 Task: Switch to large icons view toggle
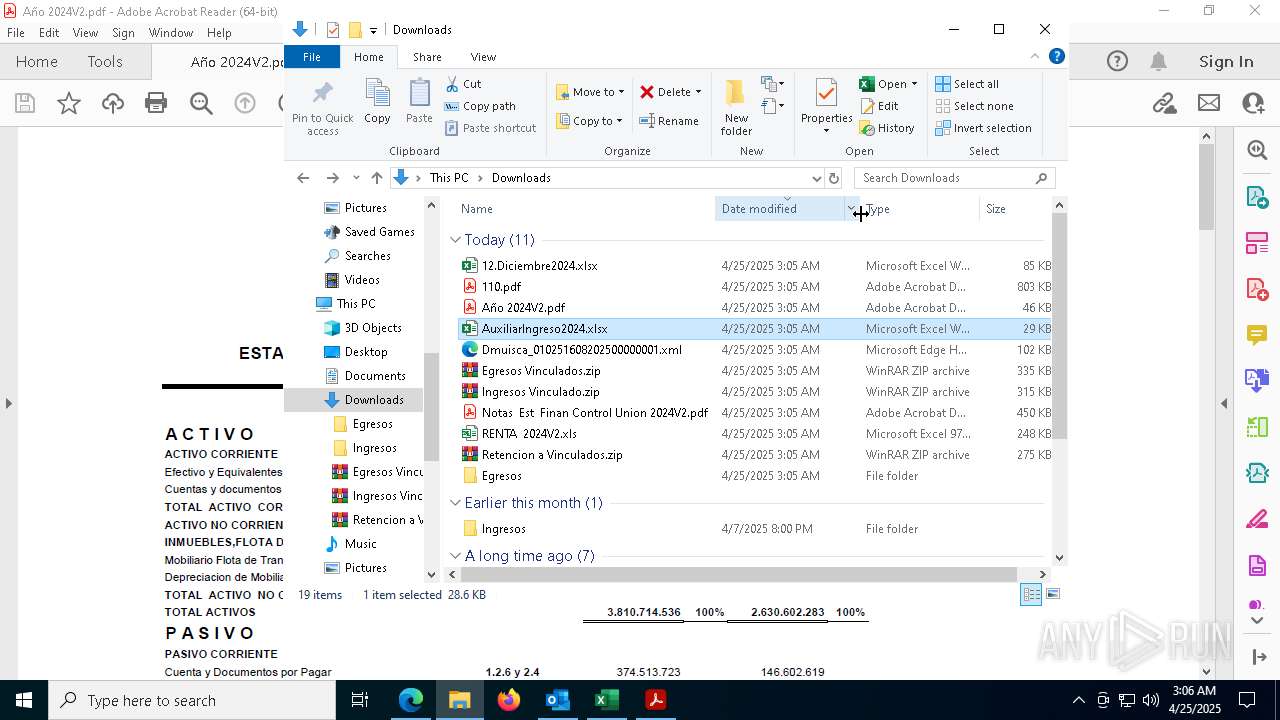point(1052,594)
